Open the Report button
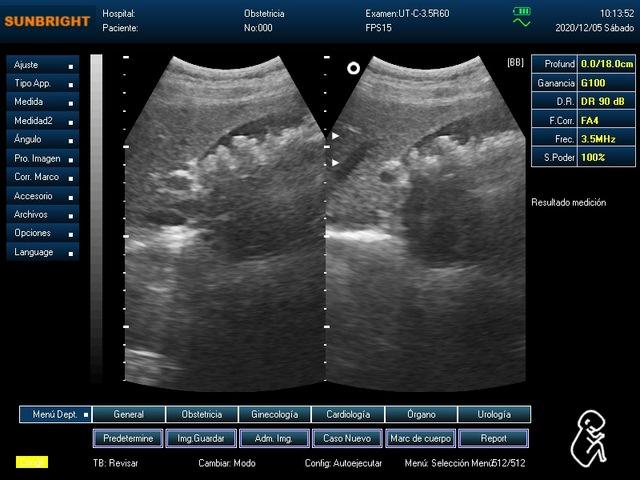Screen dimensions: 640x480 493,438
